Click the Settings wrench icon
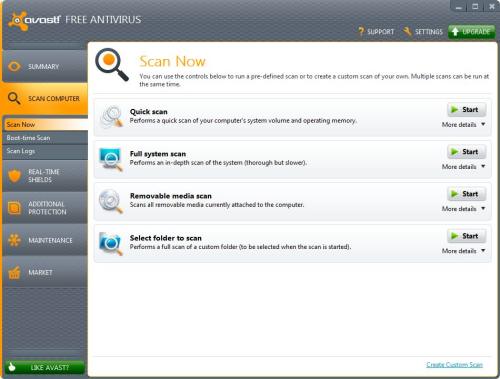 coord(407,32)
